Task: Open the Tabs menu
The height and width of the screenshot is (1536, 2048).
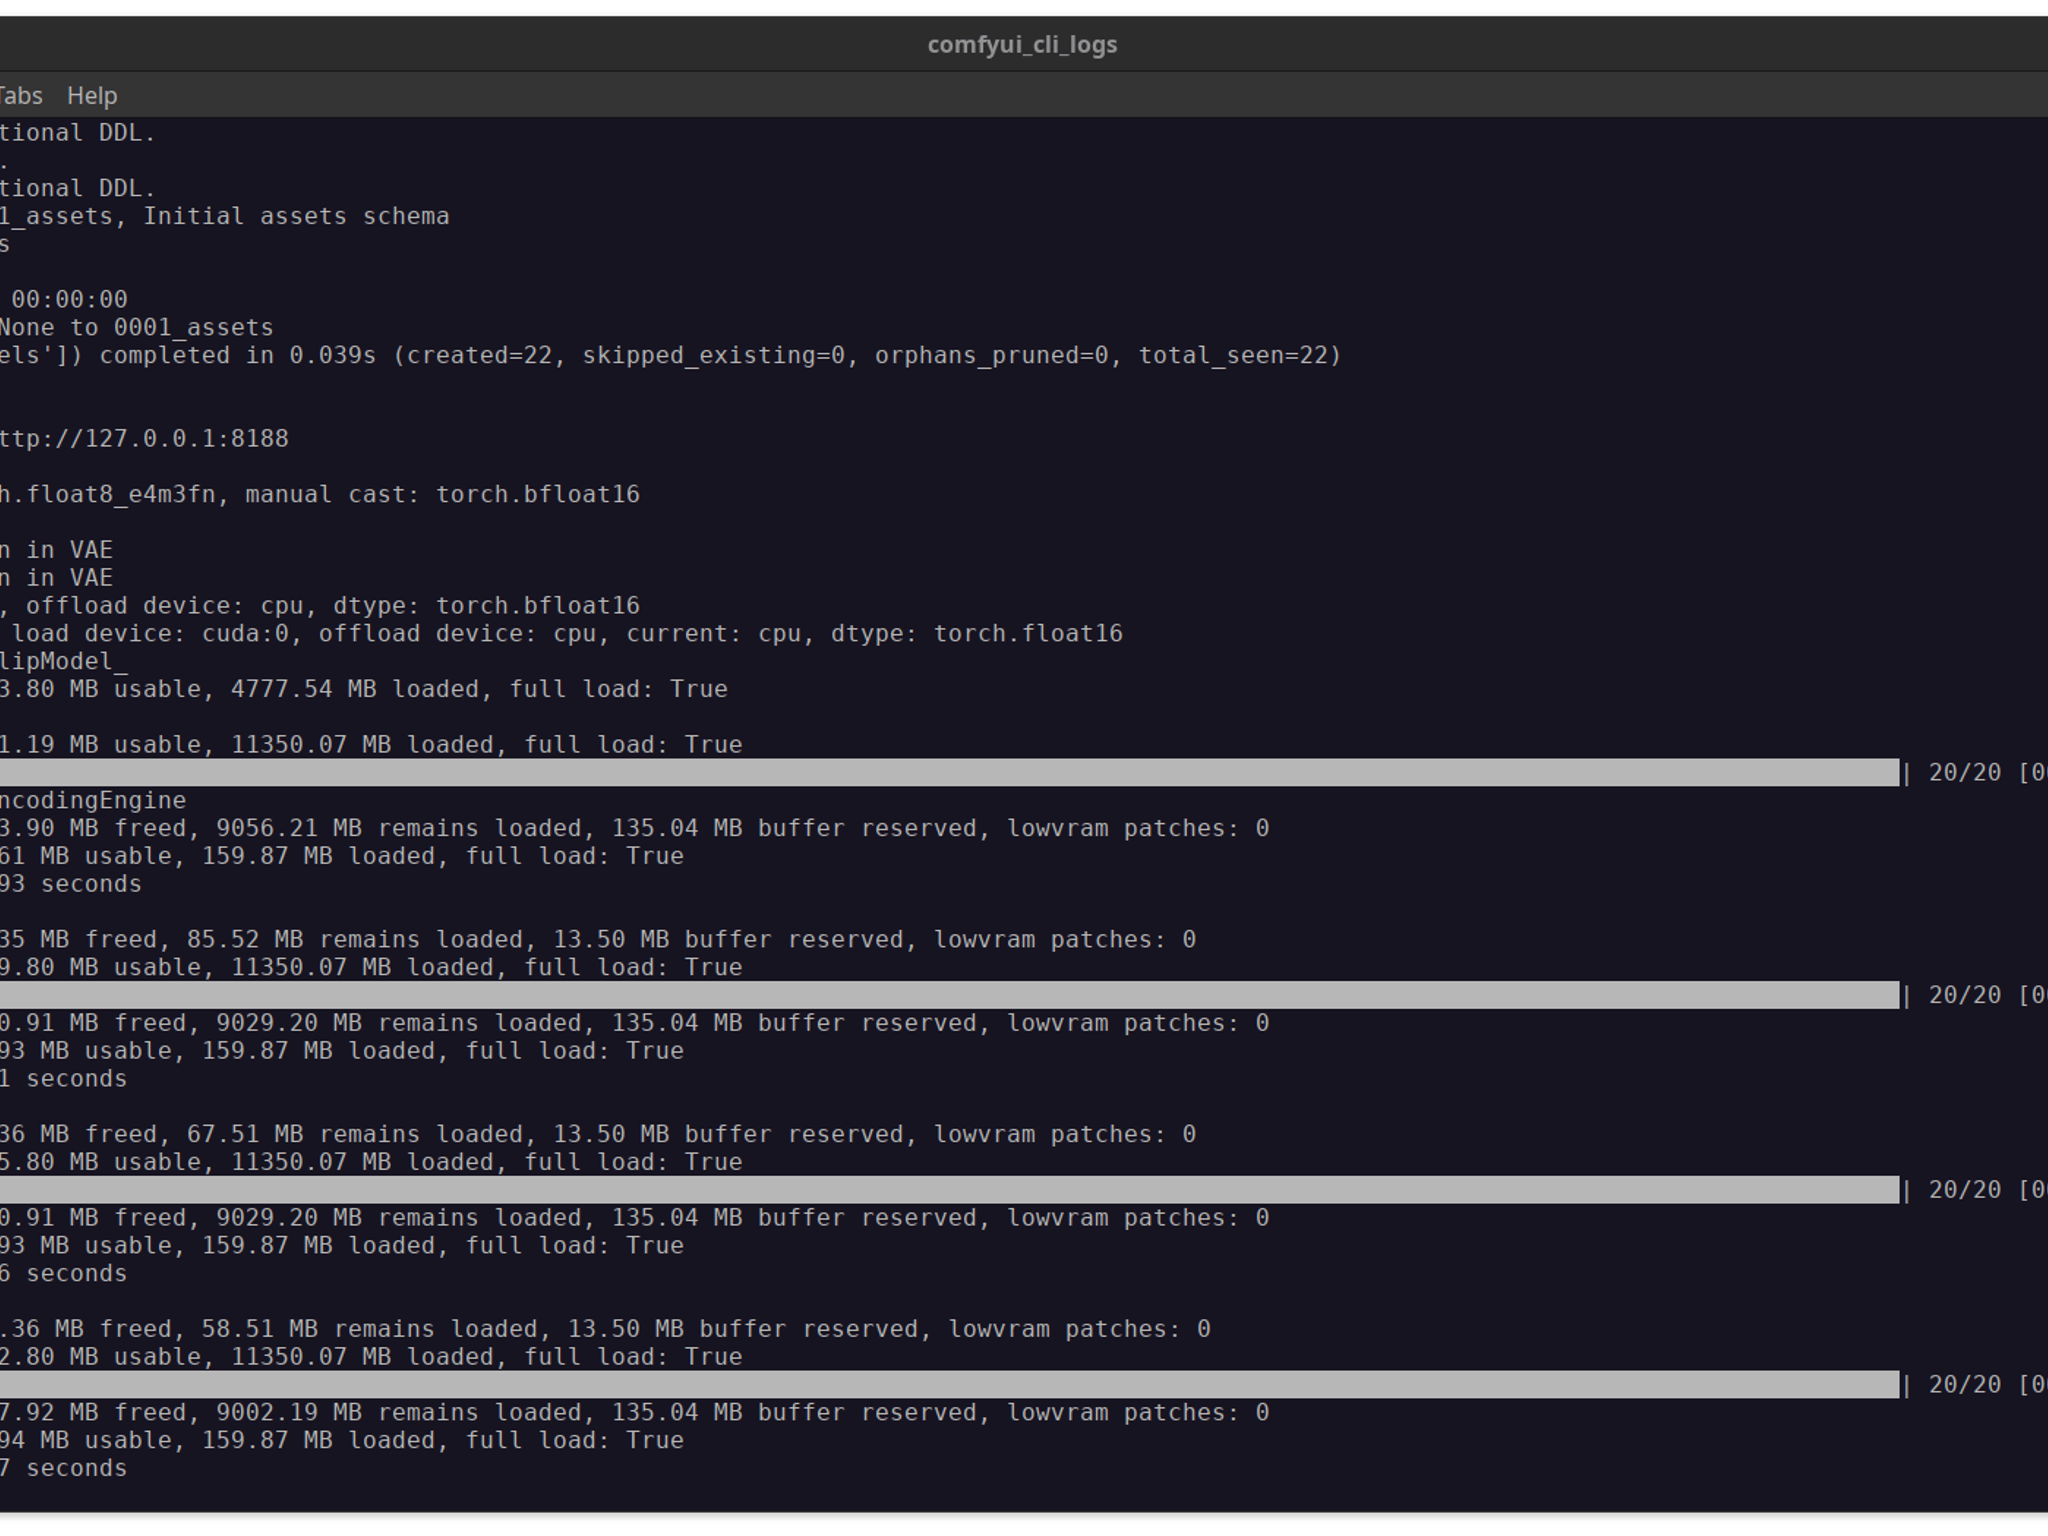Action: point(21,96)
